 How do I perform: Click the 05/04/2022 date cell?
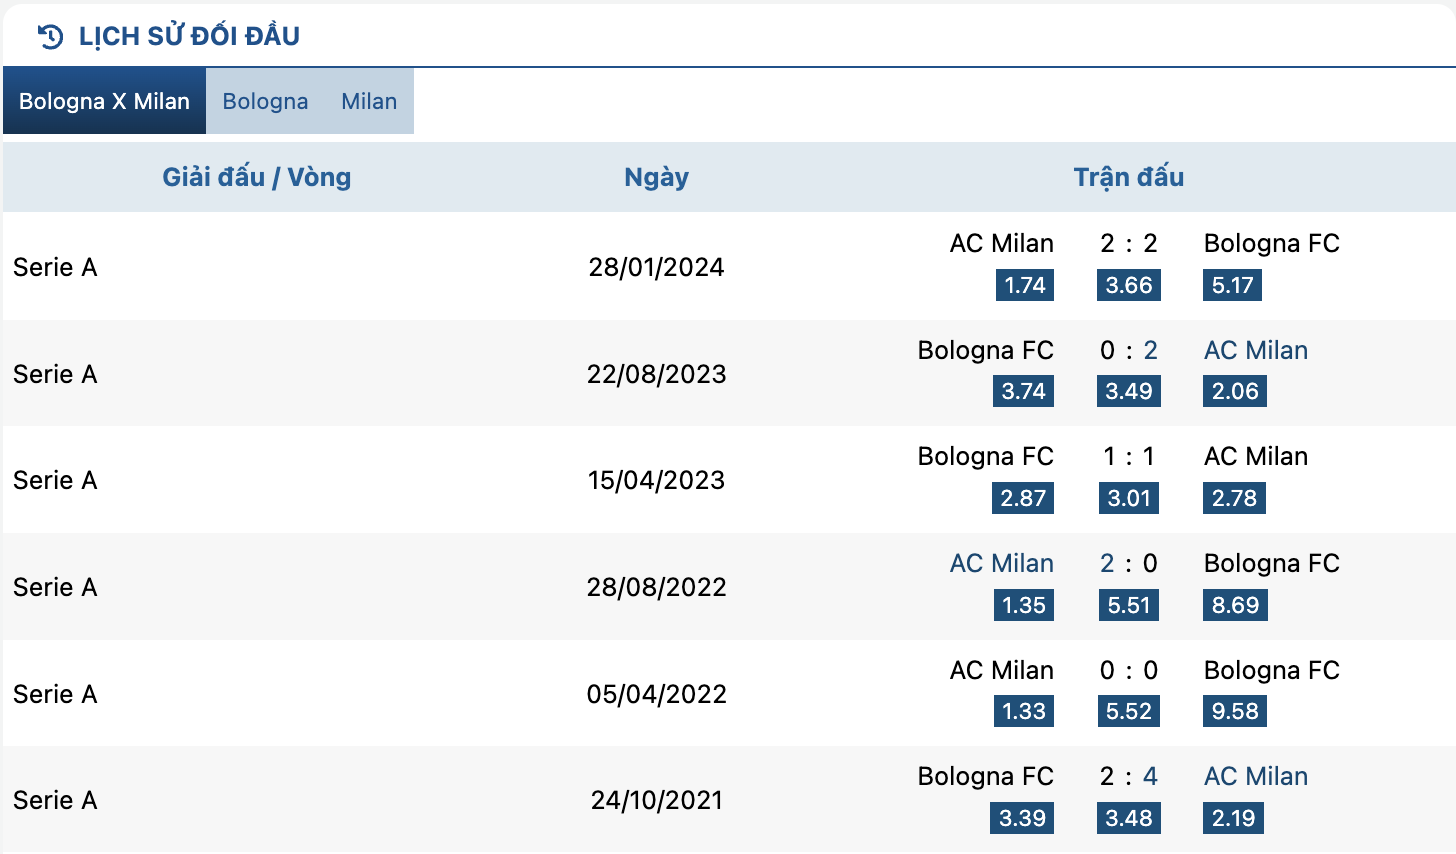tap(656, 694)
